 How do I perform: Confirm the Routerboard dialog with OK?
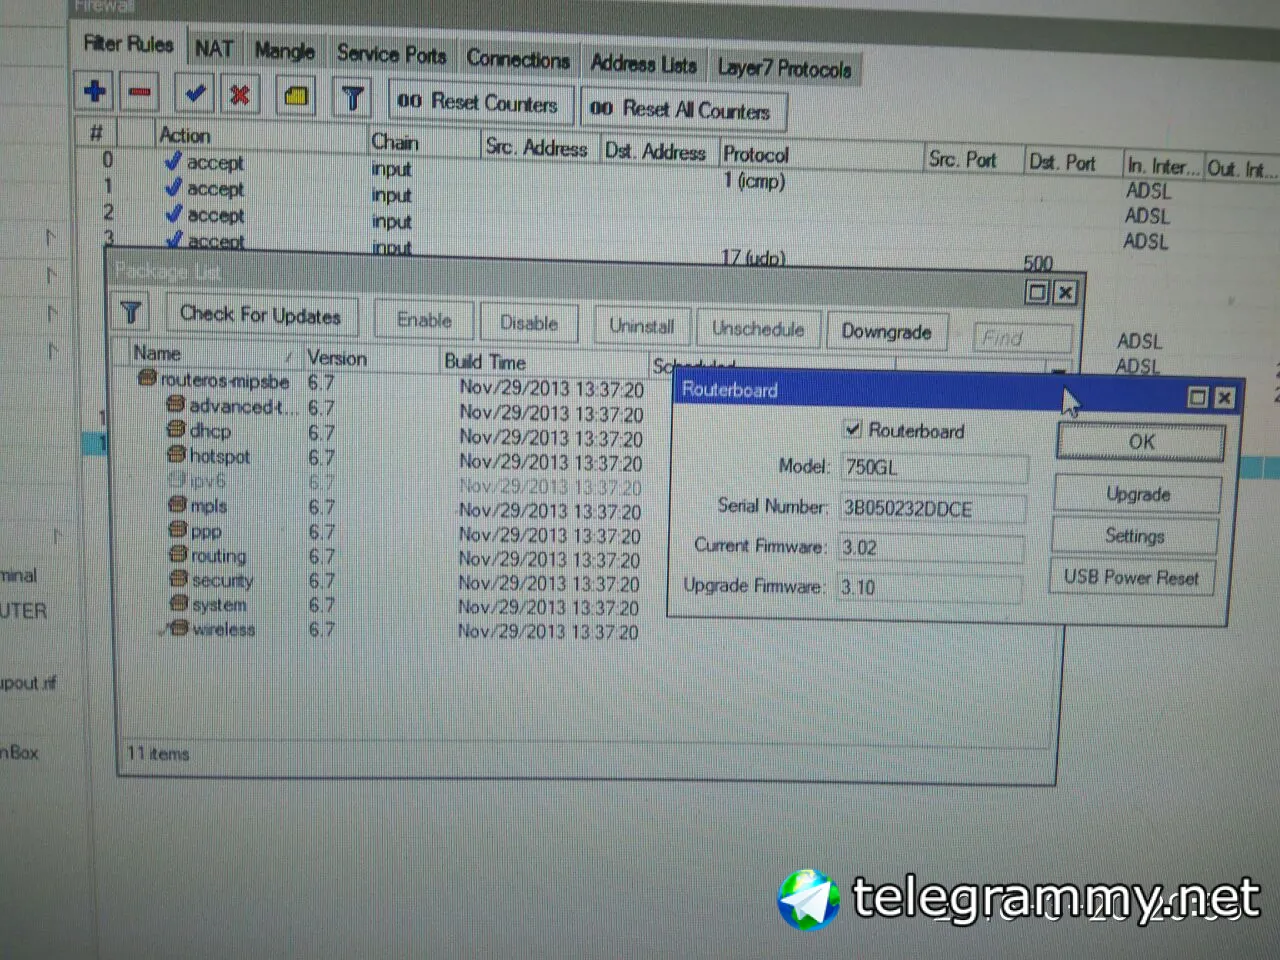[x=1141, y=441]
